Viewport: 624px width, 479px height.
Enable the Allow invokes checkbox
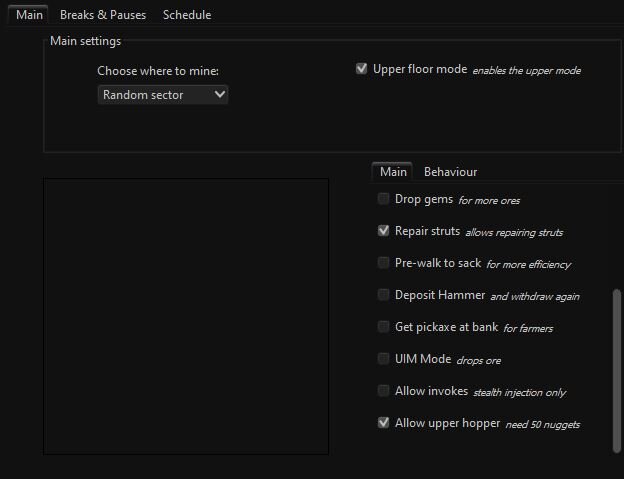coord(384,391)
